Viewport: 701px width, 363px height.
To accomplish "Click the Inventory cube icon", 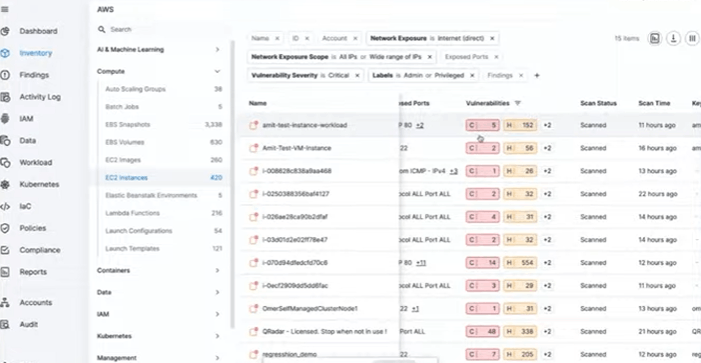I will 5,53.
